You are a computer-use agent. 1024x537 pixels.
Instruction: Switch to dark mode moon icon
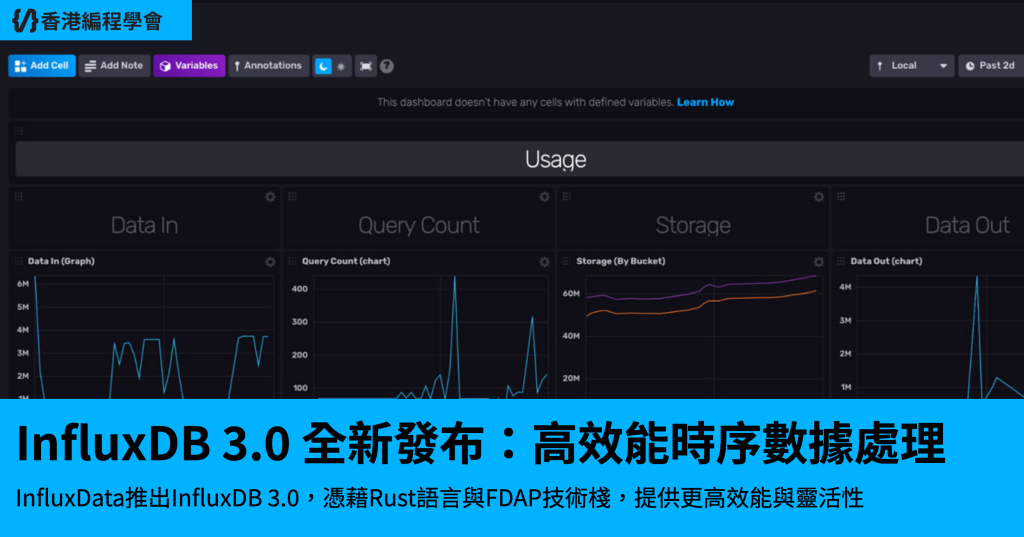pyautogui.click(x=323, y=66)
